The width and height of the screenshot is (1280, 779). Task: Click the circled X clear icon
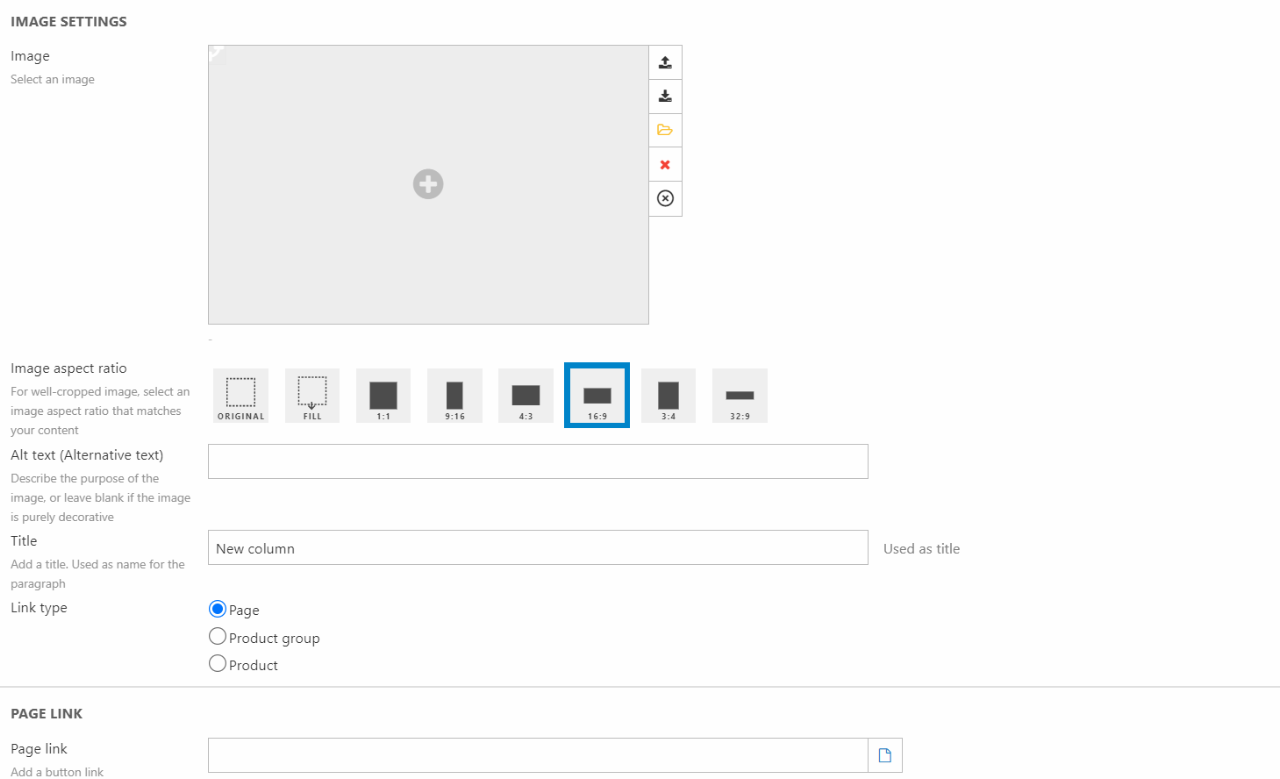pyautogui.click(x=665, y=199)
